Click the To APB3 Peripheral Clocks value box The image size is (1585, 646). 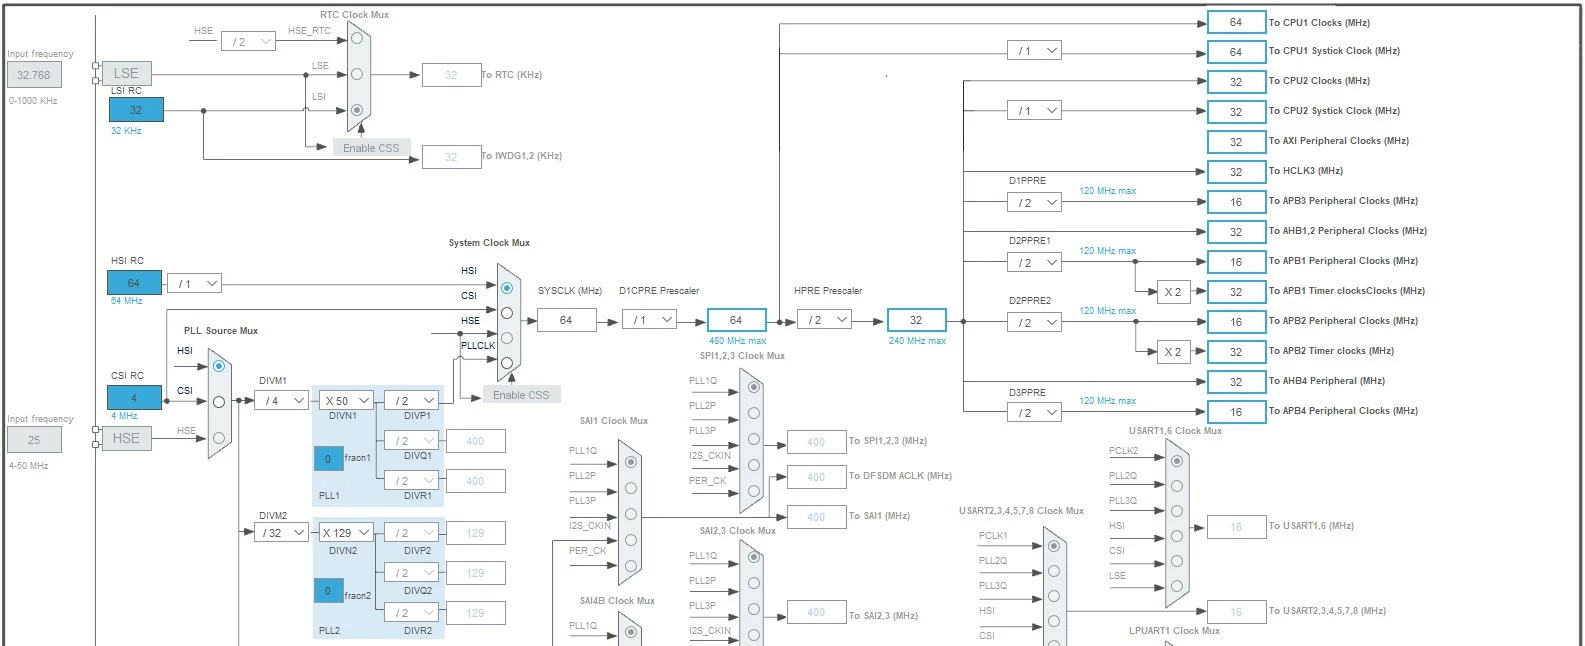click(1236, 202)
